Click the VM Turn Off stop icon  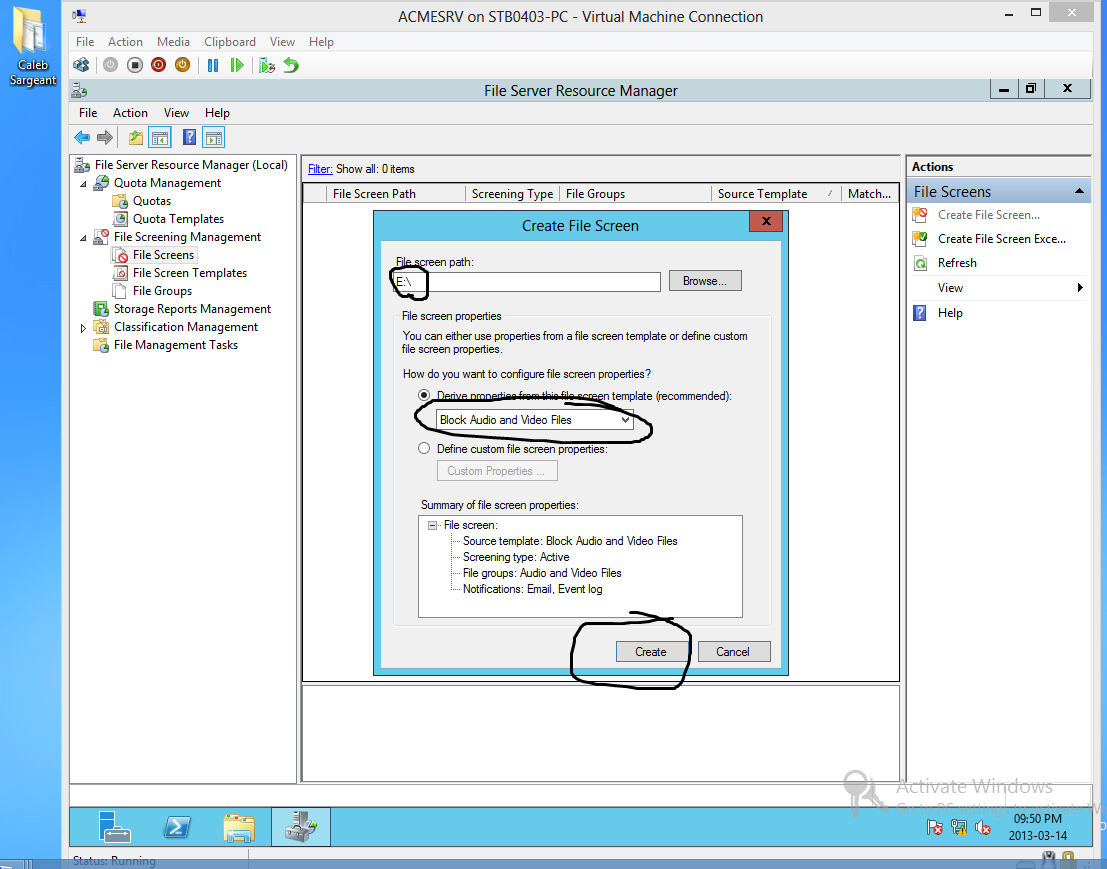point(135,66)
